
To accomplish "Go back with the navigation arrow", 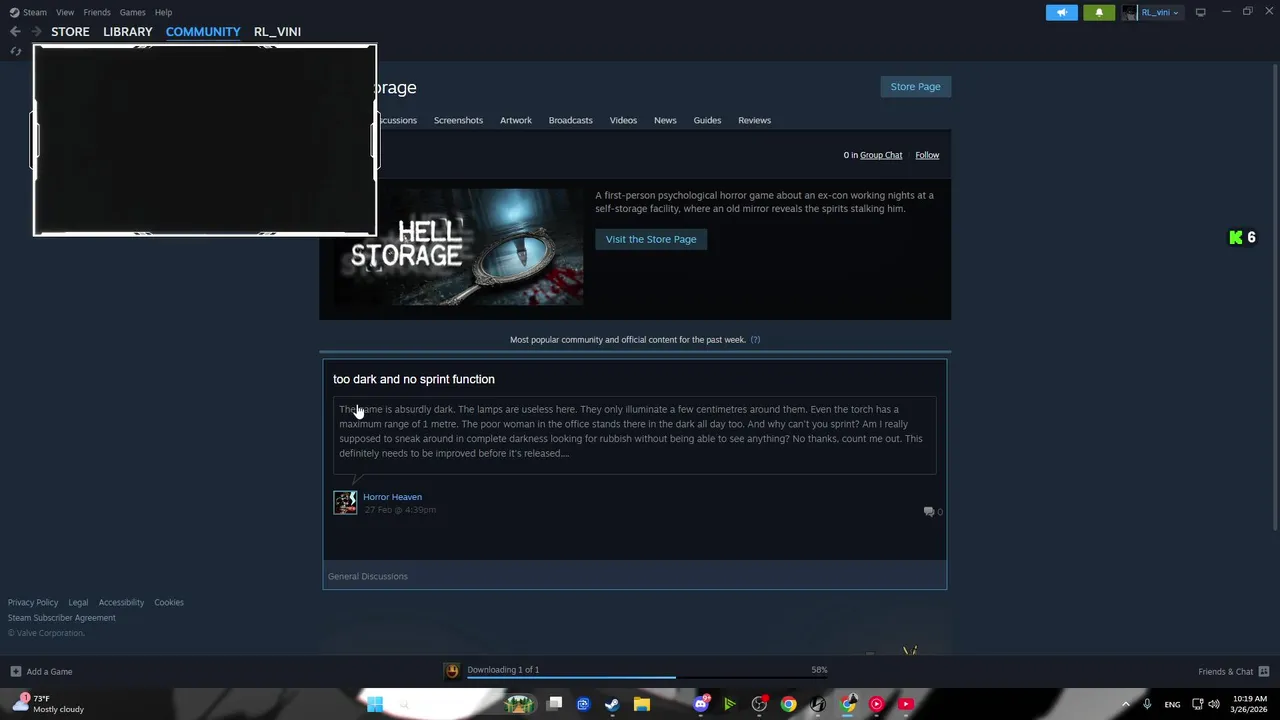I will (x=15, y=31).
